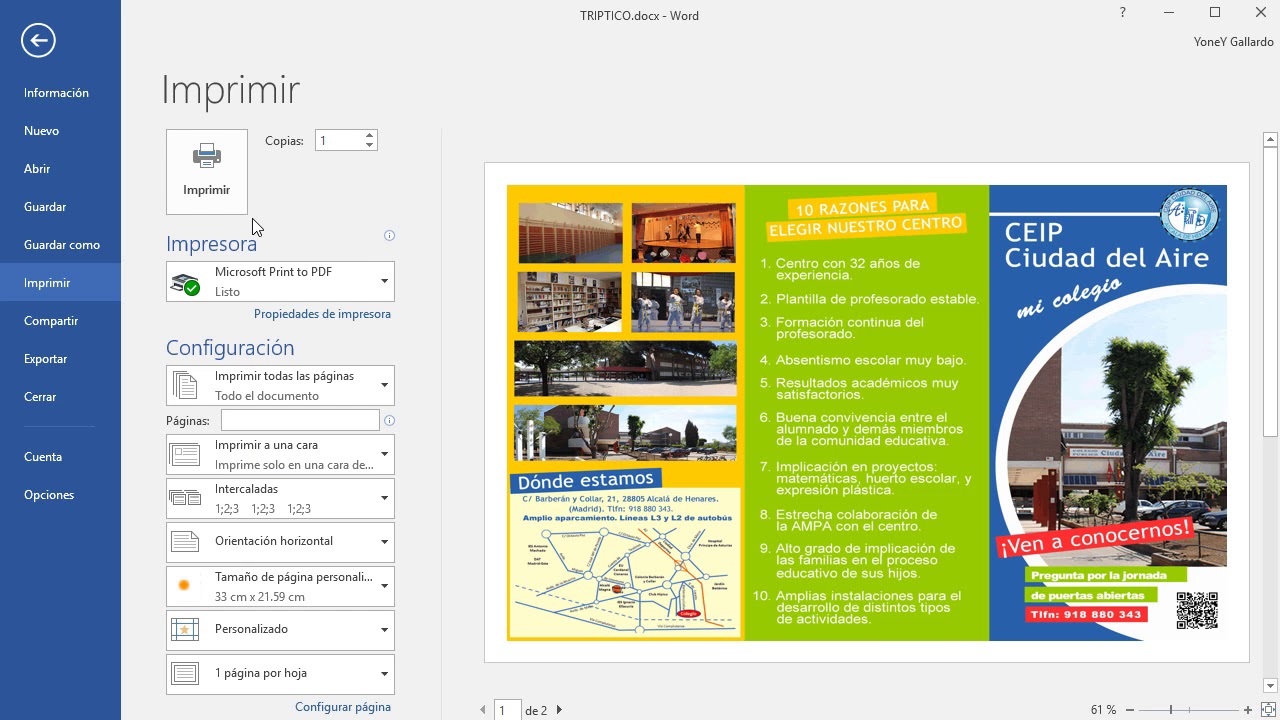Image resolution: width=1280 pixels, height=720 pixels.
Task: Open Help with the question mark icon
Action: point(1123,13)
